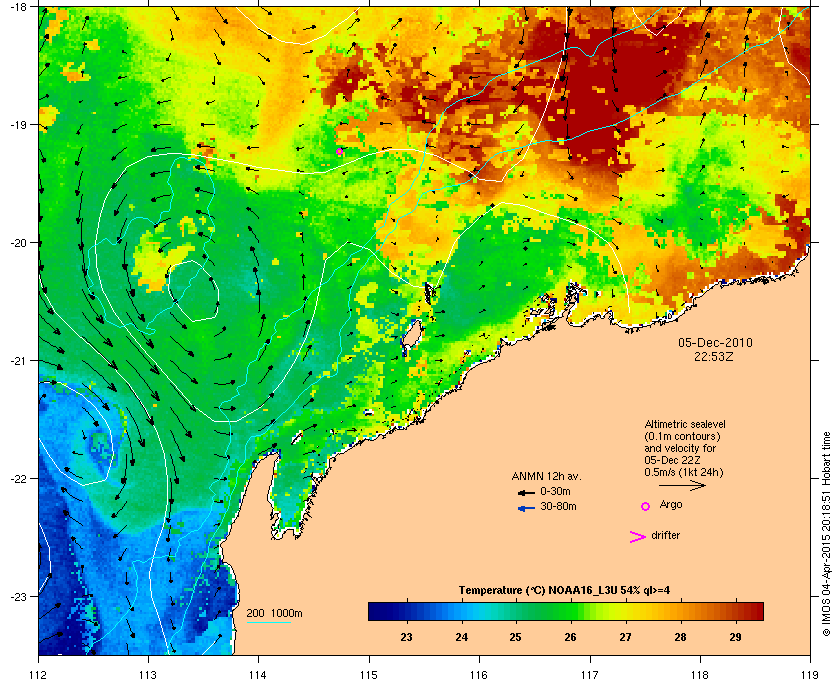The height and width of the screenshot is (680, 840).
Task: Click the '0-30m' legend label
Action: pyautogui.click(x=556, y=491)
